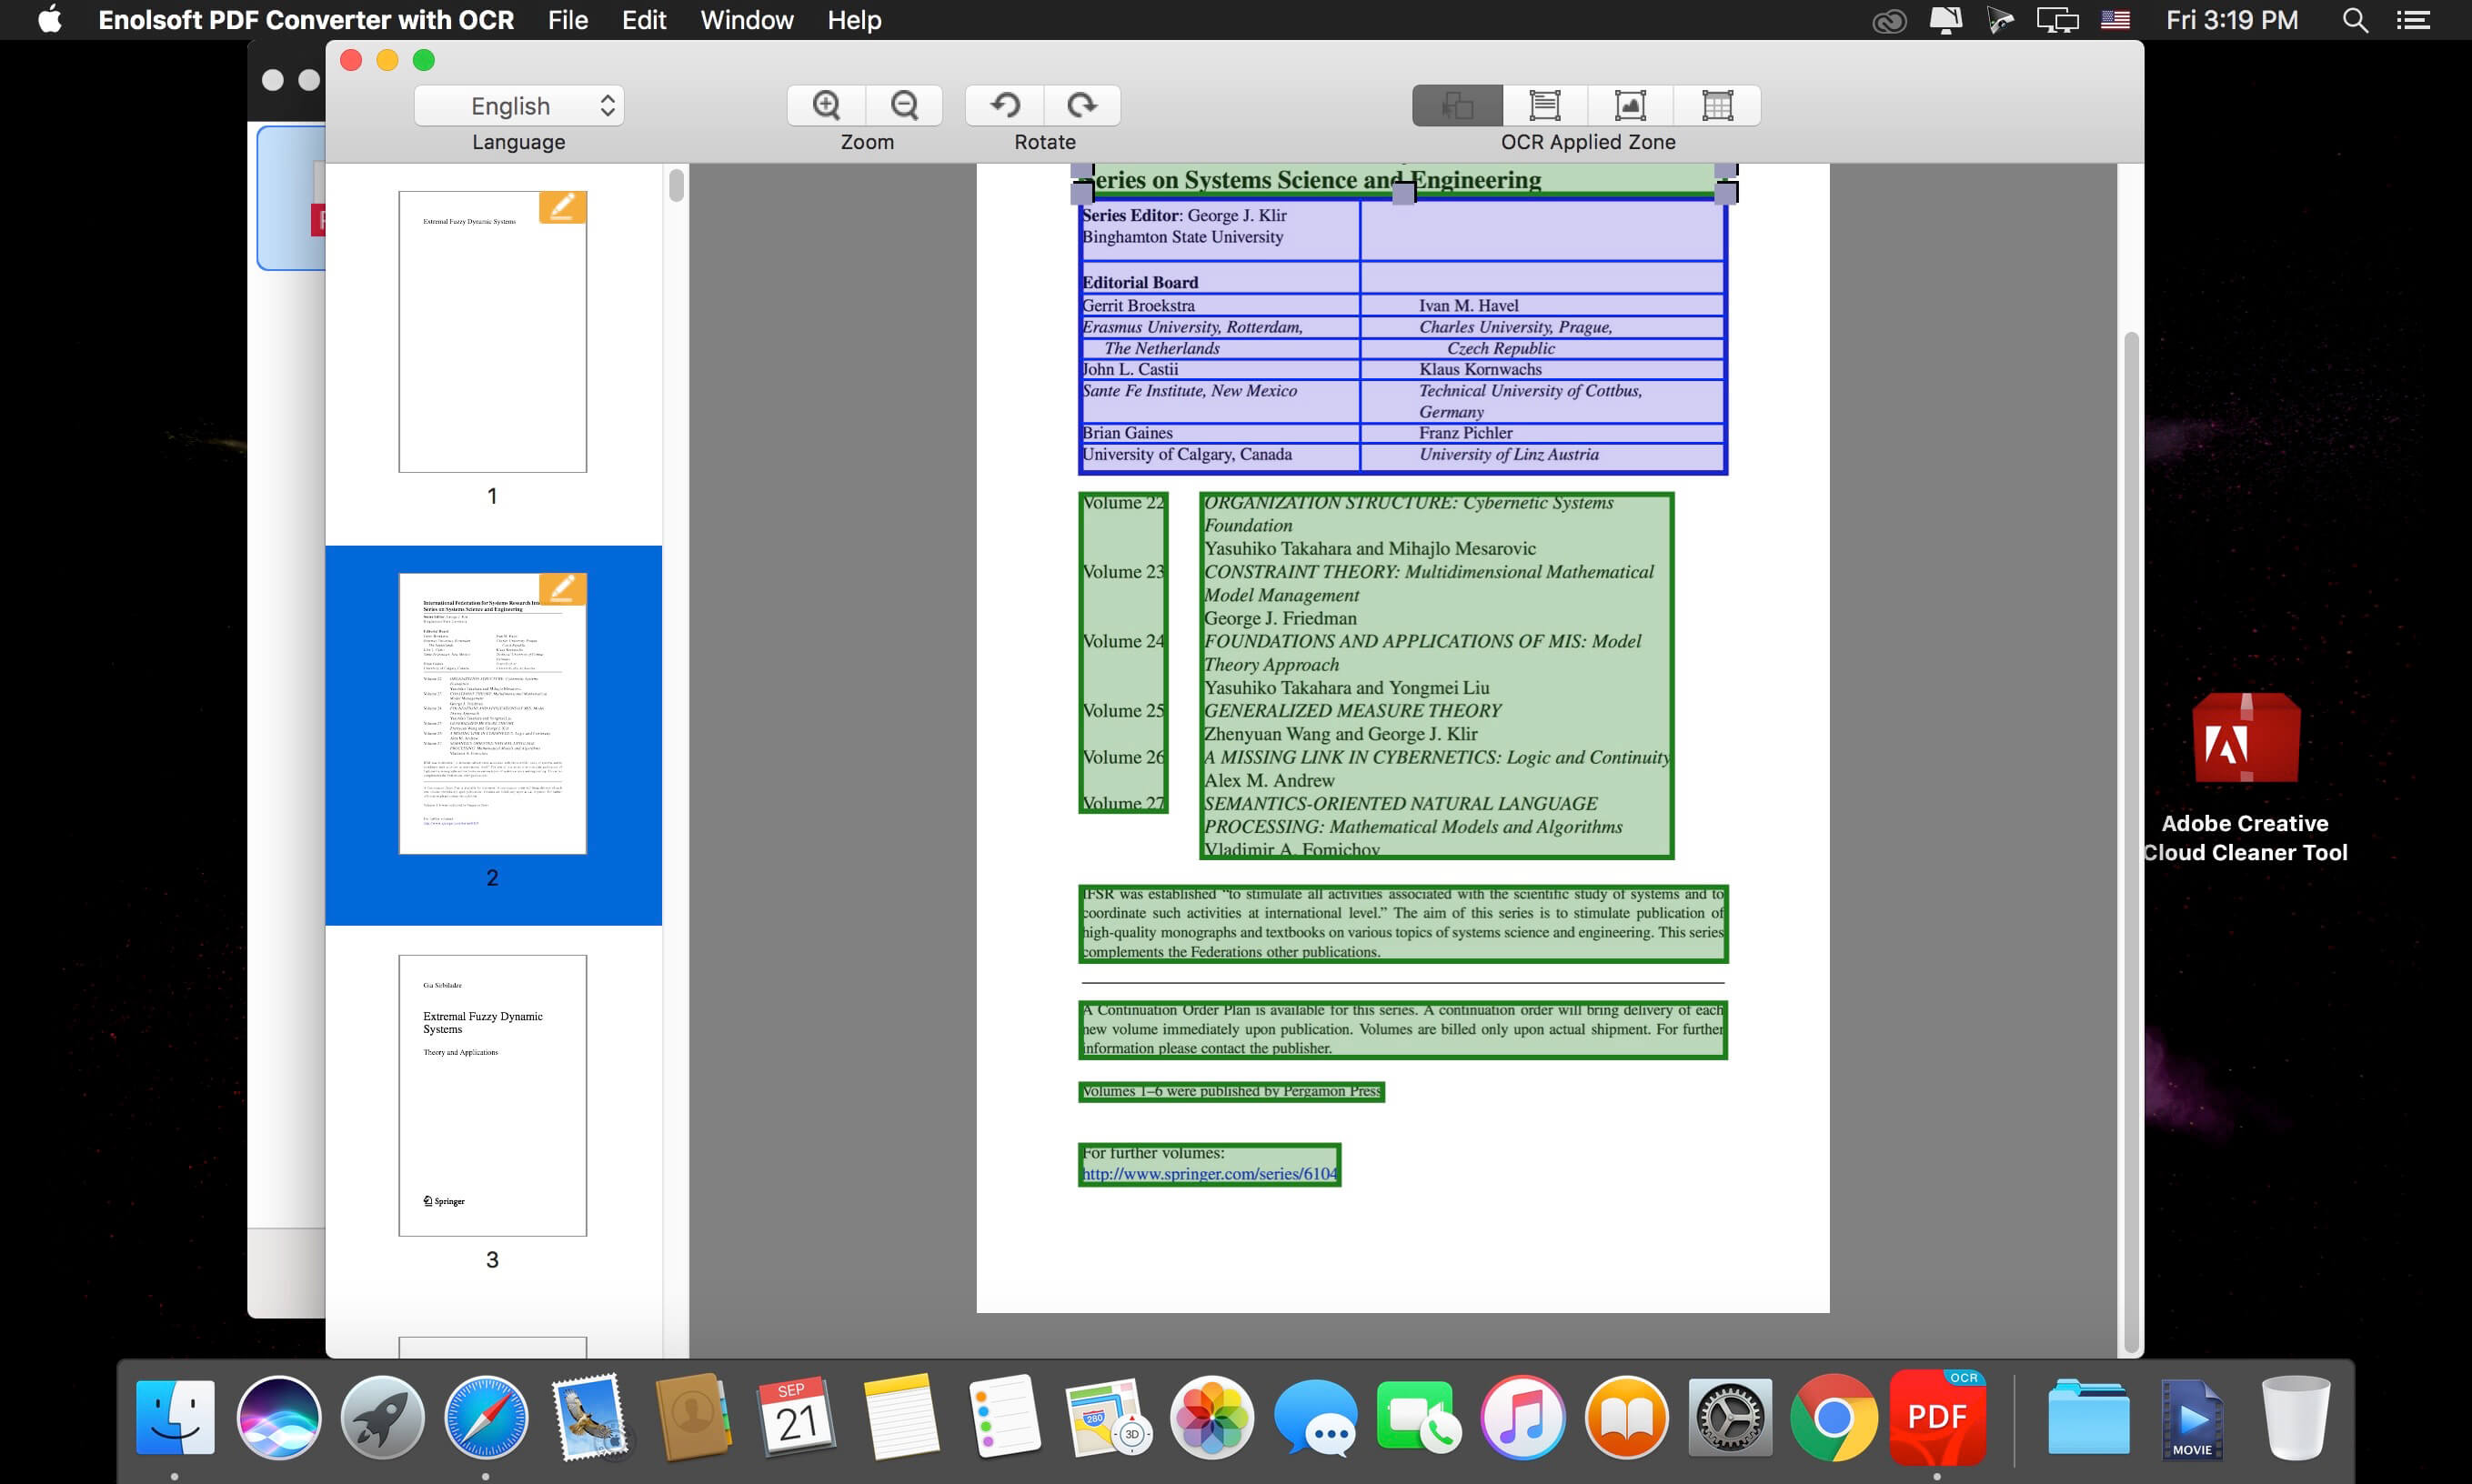This screenshot has height=1484, width=2472.
Task: Select page 2 thumbnail in sidebar
Action: (491, 734)
